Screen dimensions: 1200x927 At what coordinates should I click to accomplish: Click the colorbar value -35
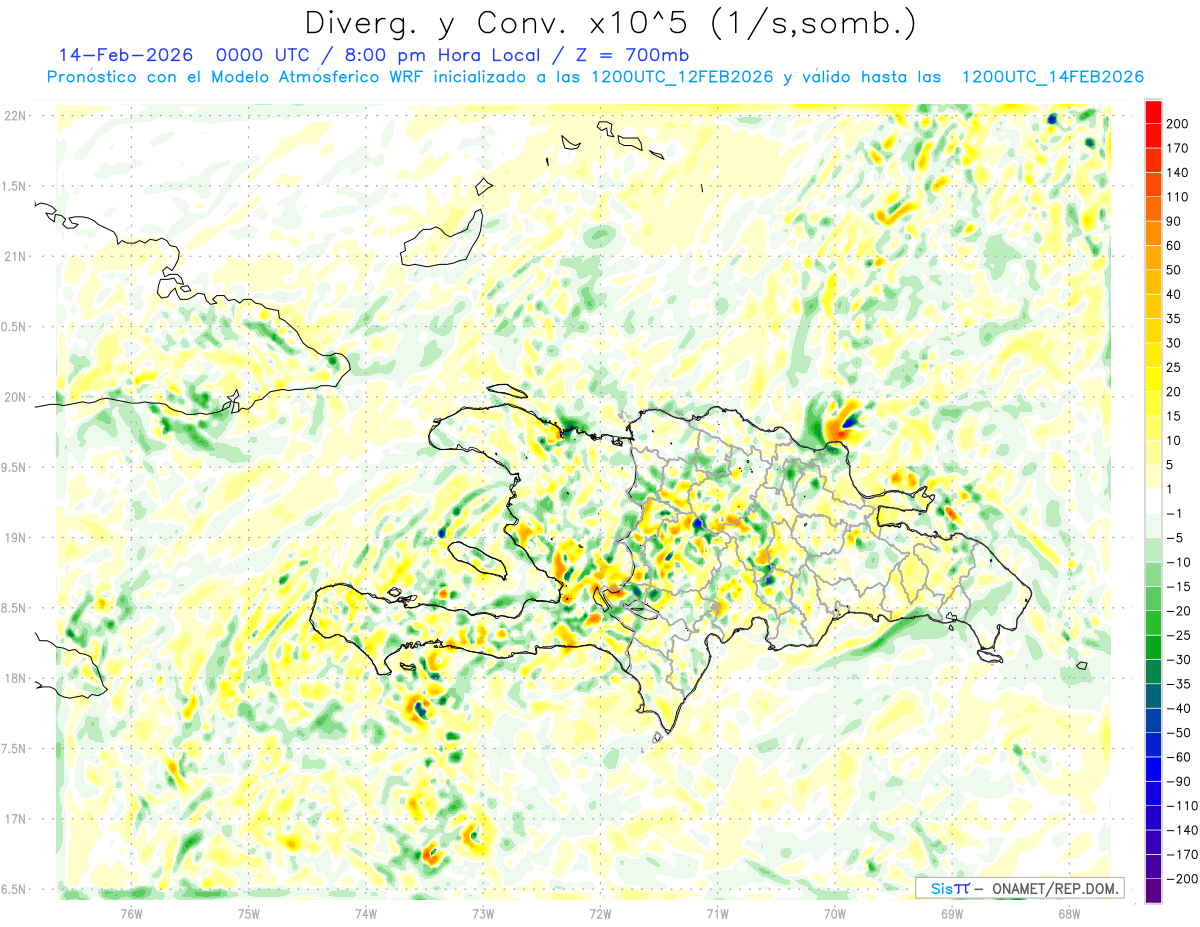1178,685
